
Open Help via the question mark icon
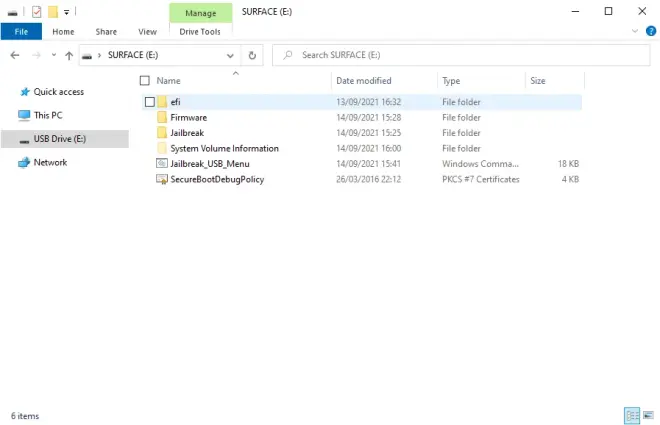tap(651, 31)
